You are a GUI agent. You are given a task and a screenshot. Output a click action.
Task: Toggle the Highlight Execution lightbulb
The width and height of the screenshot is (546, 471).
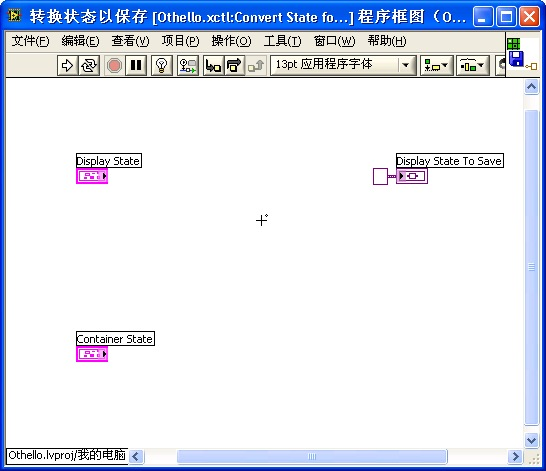162,65
